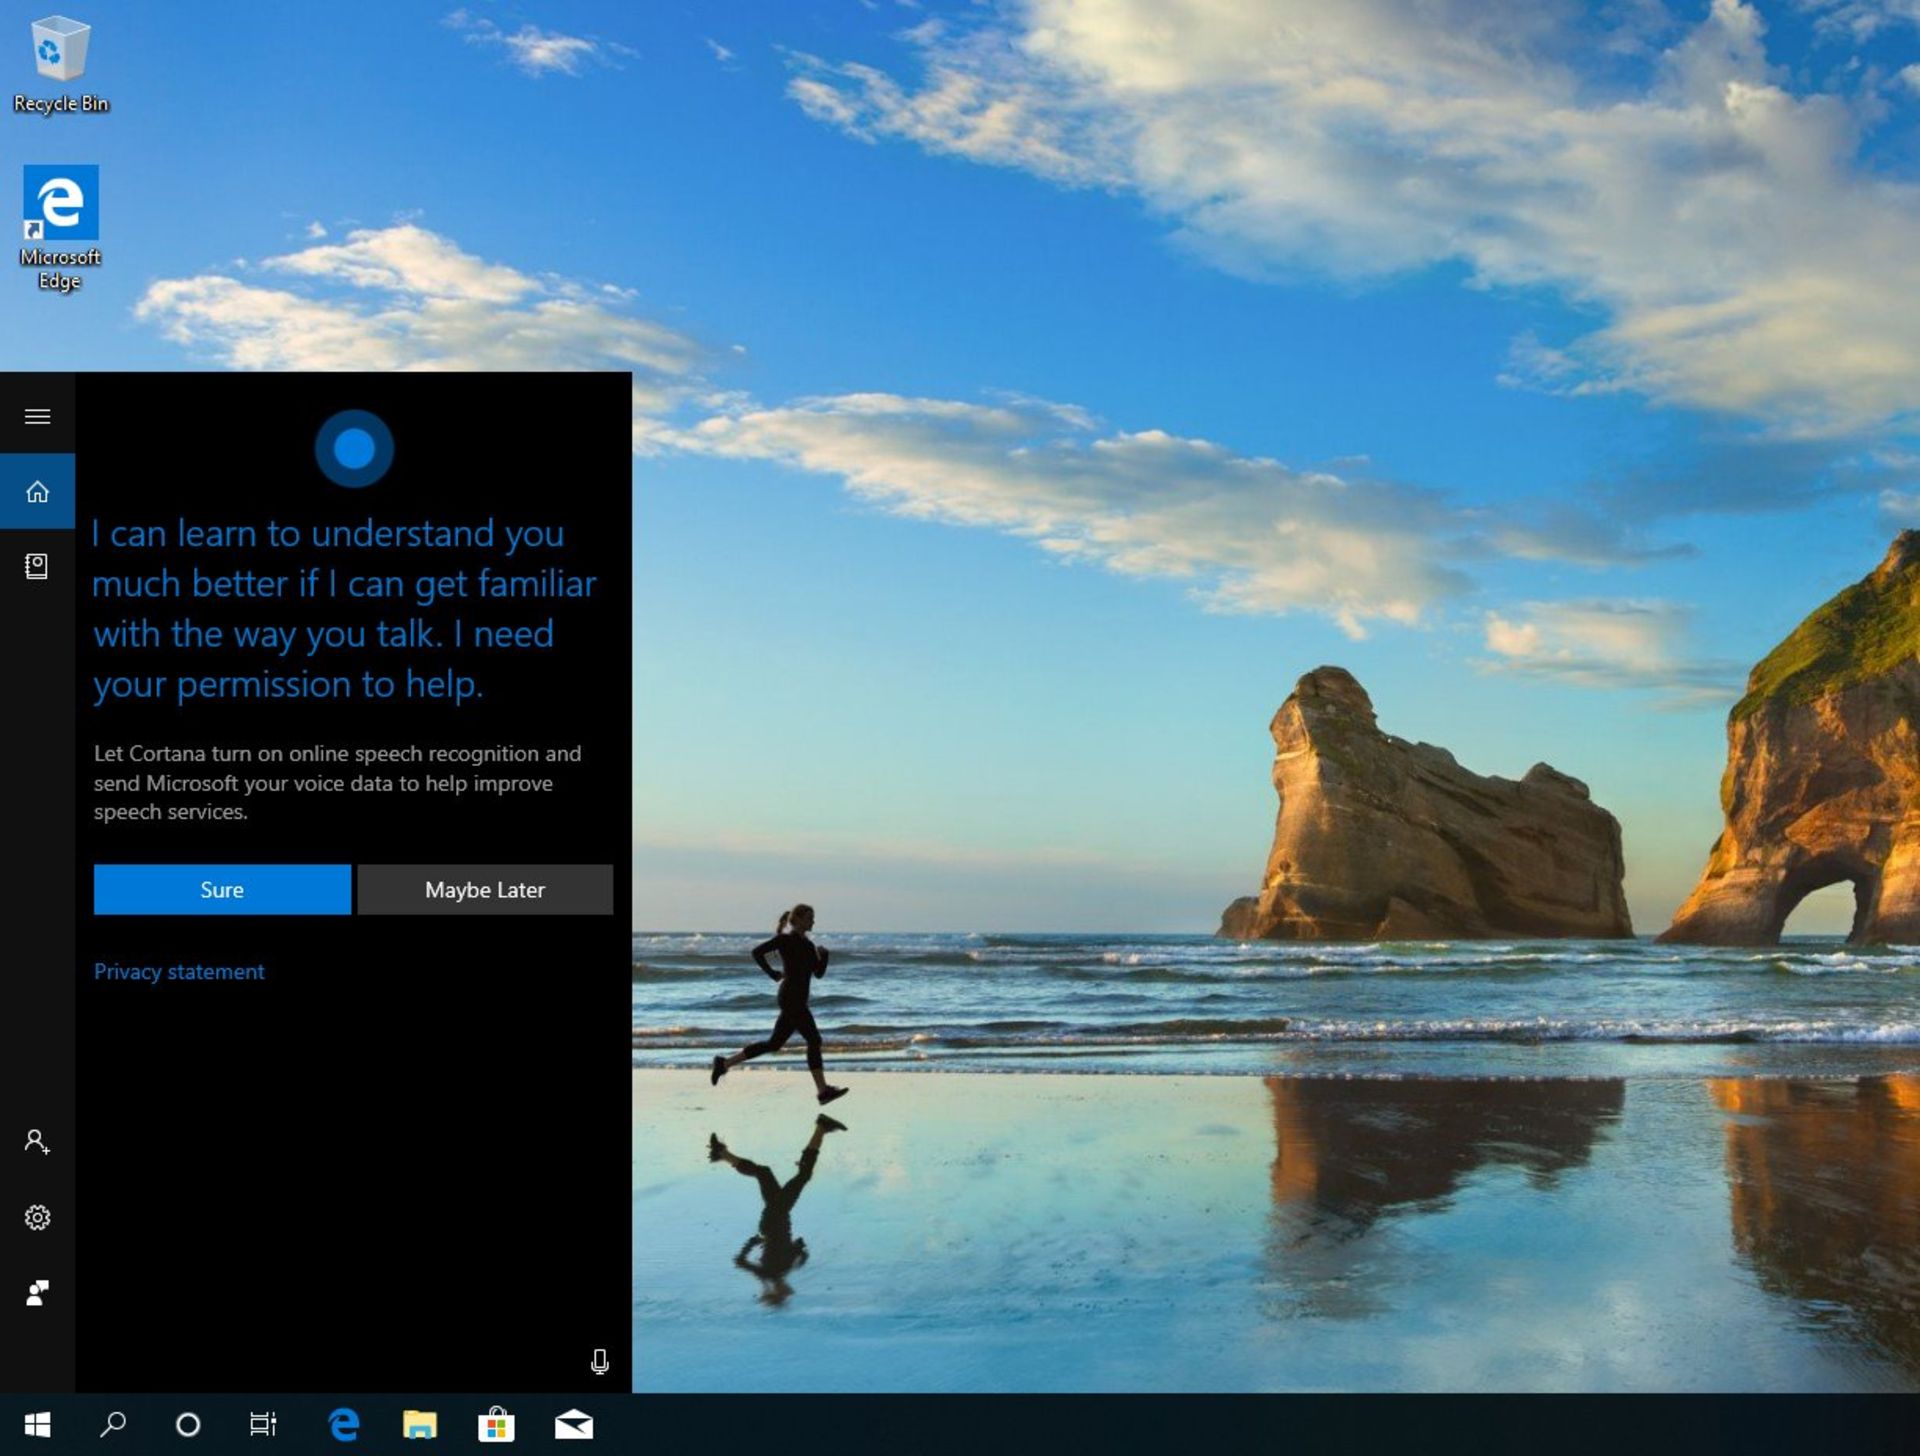Image resolution: width=1920 pixels, height=1456 pixels.
Task: Open Microsoft Store from taskbar
Action: (497, 1424)
